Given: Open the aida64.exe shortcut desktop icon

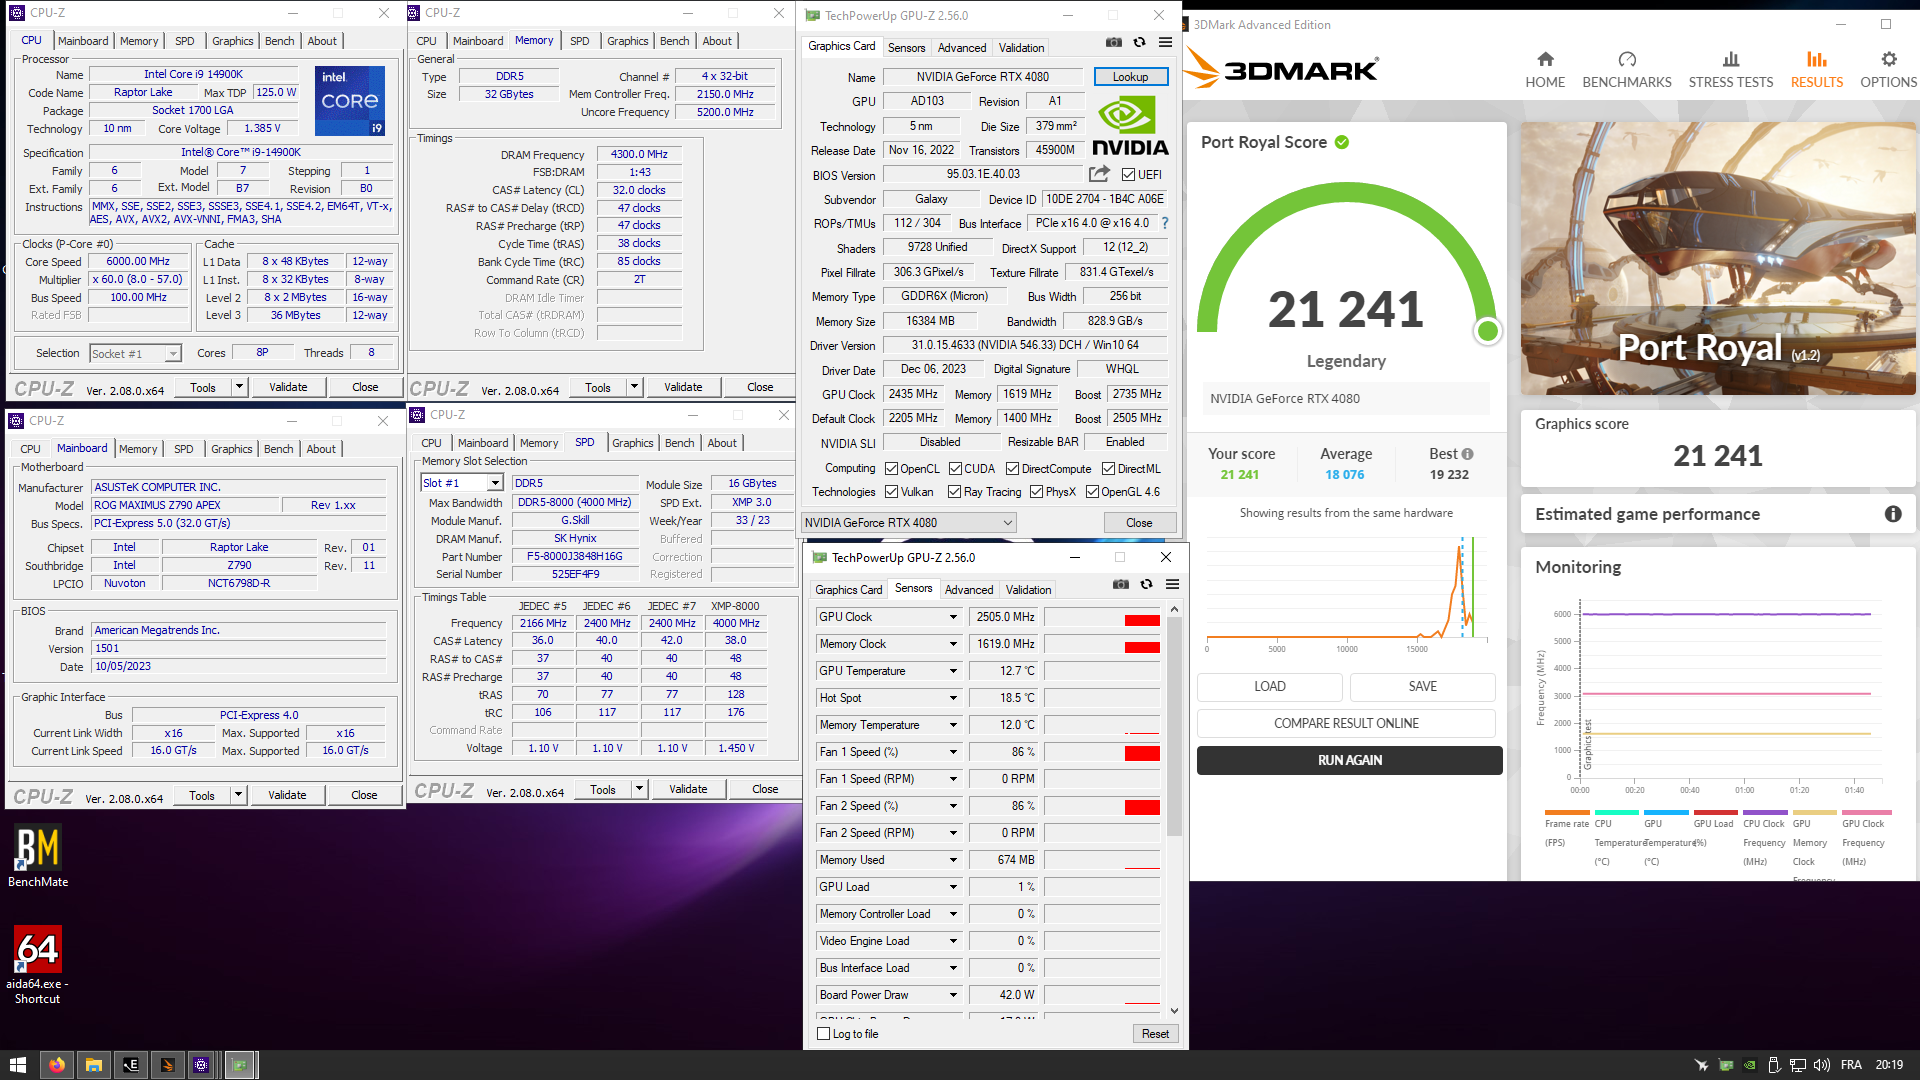Looking at the screenshot, I should click(x=38, y=965).
